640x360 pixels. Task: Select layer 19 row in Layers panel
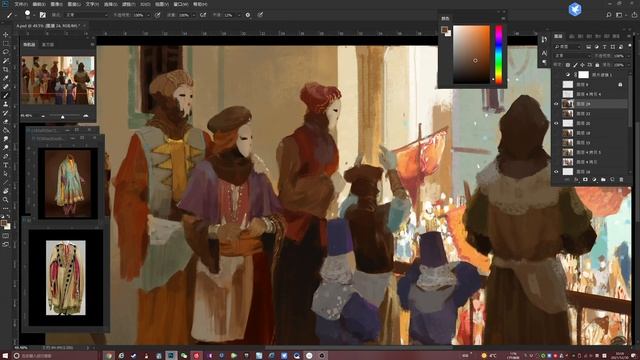(591, 143)
